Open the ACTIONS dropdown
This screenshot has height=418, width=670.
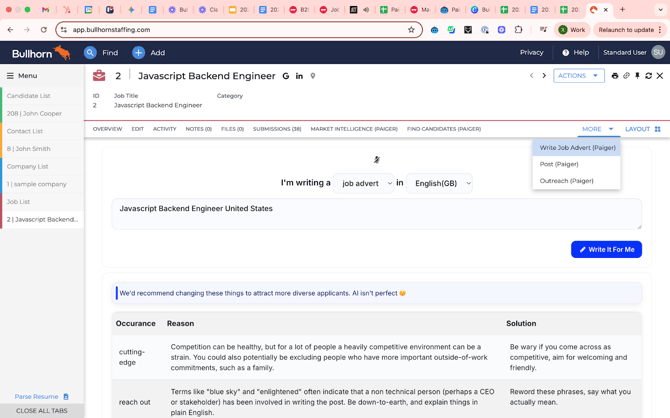click(579, 76)
